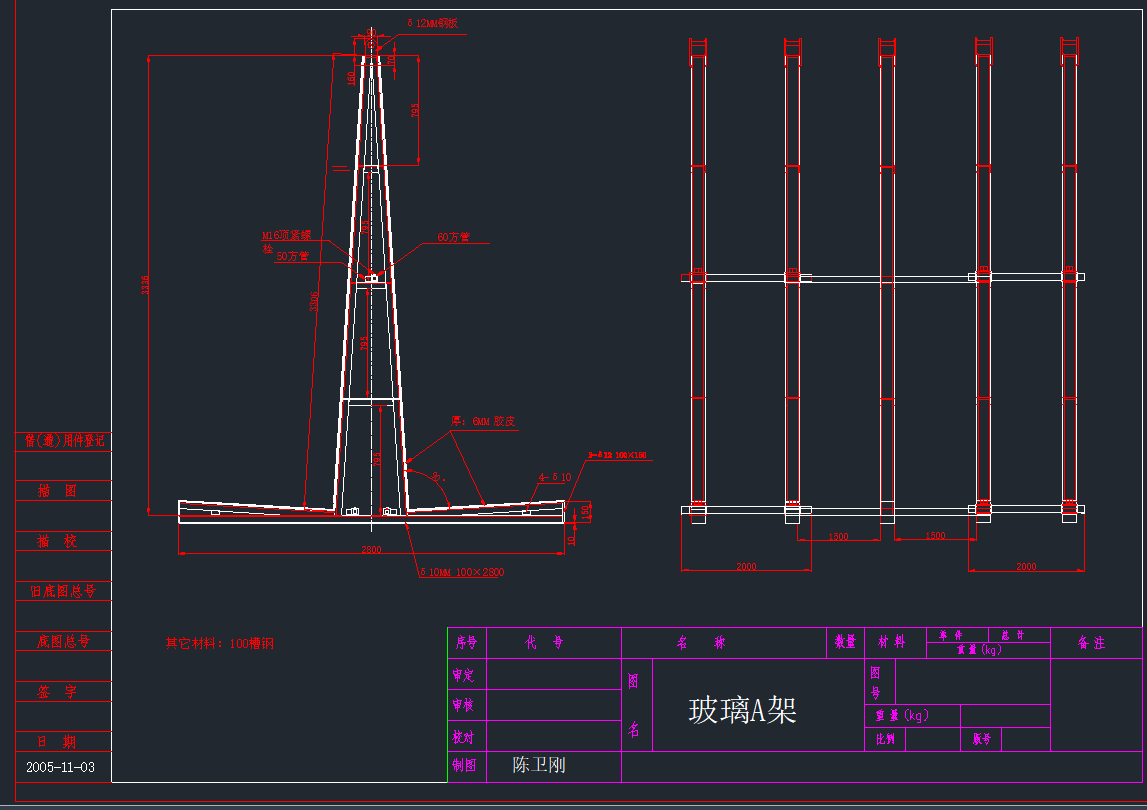Select the 4-δ10 annotation
This screenshot has height=810, width=1147.
pos(555,478)
